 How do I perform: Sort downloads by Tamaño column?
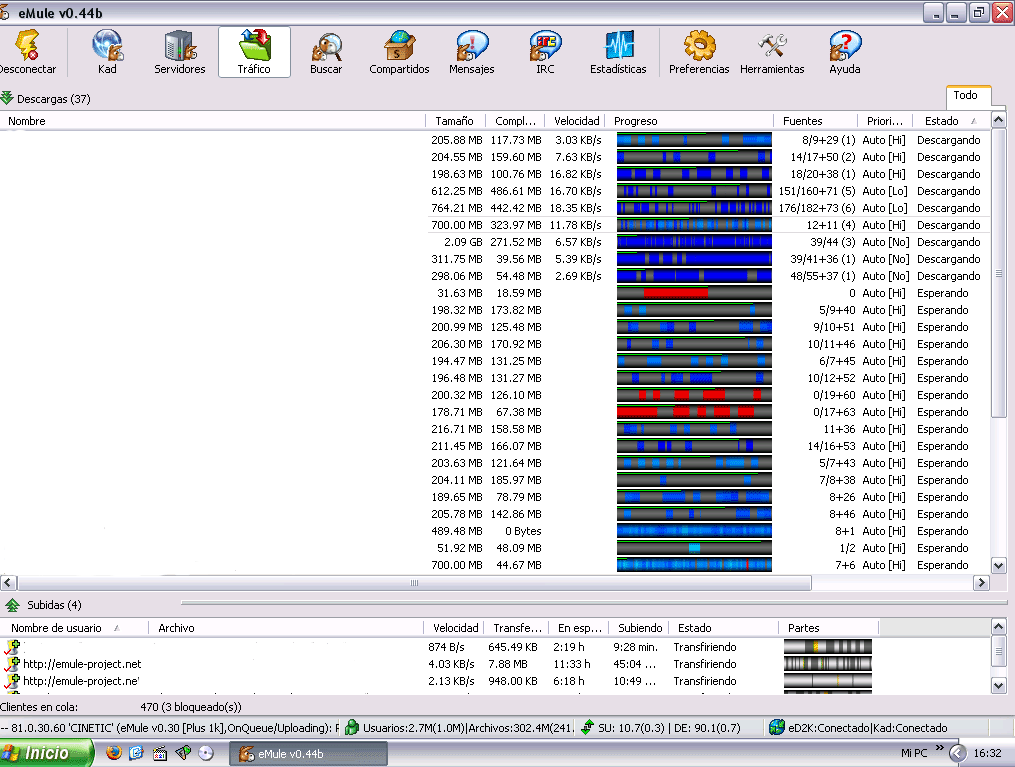[455, 121]
